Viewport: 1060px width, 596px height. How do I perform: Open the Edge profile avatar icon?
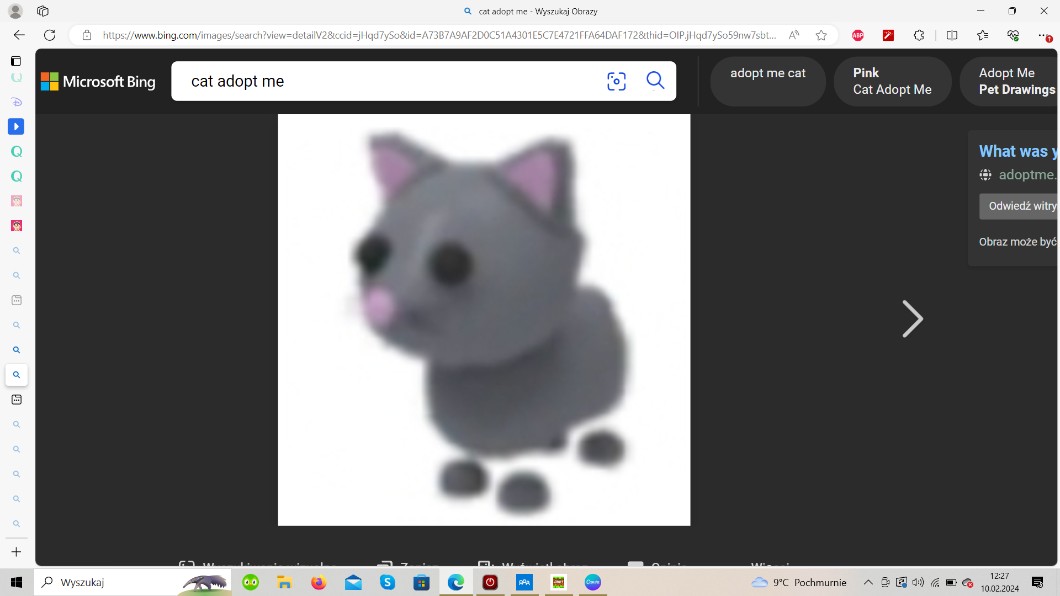coord(15,11)
